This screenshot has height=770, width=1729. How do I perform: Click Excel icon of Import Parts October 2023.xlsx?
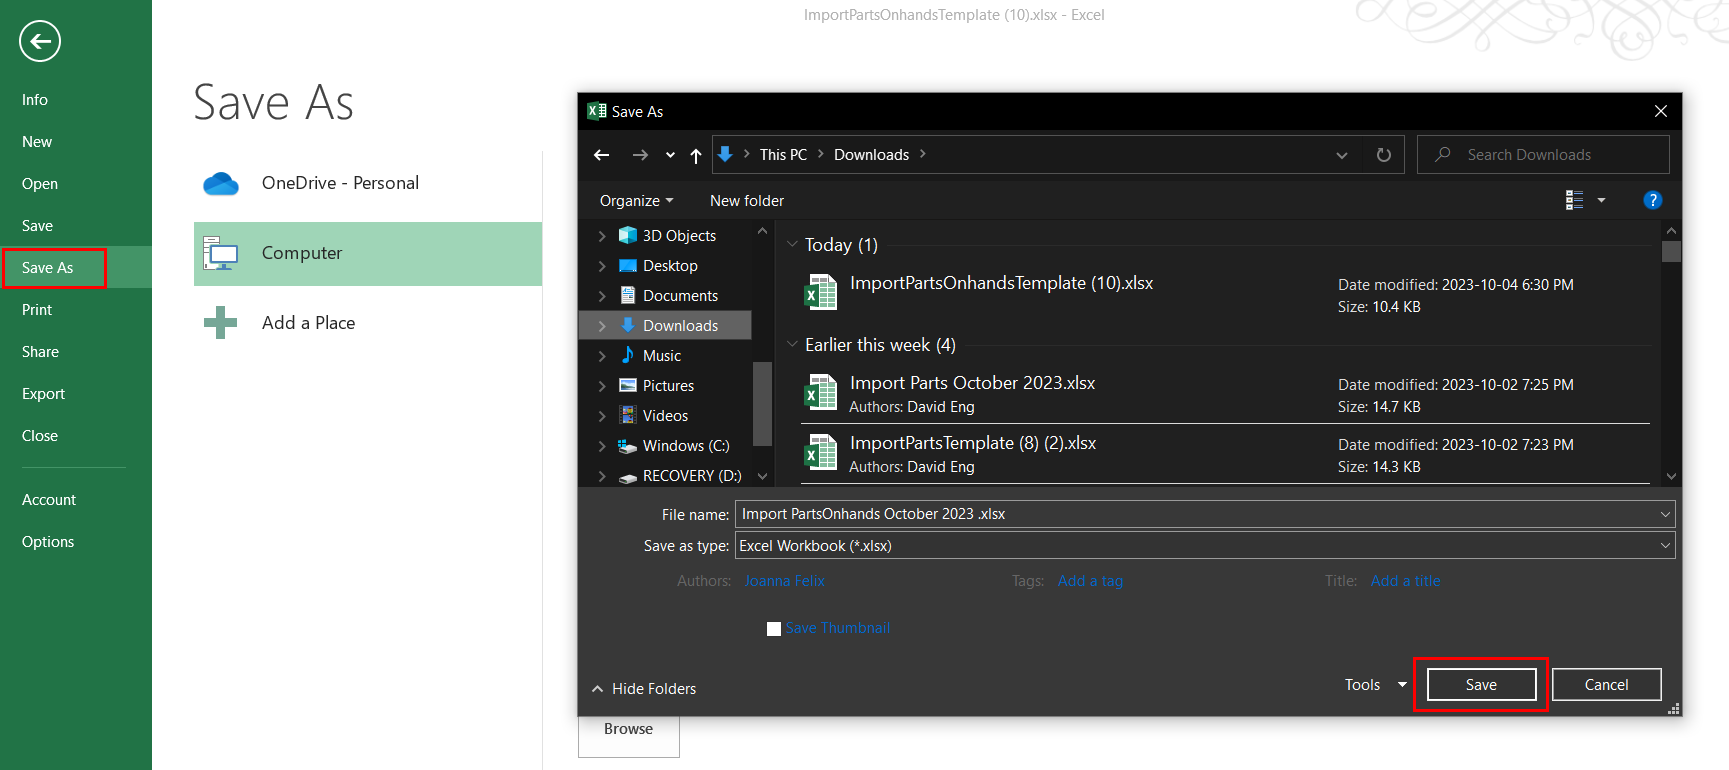(x=821, y=393)
